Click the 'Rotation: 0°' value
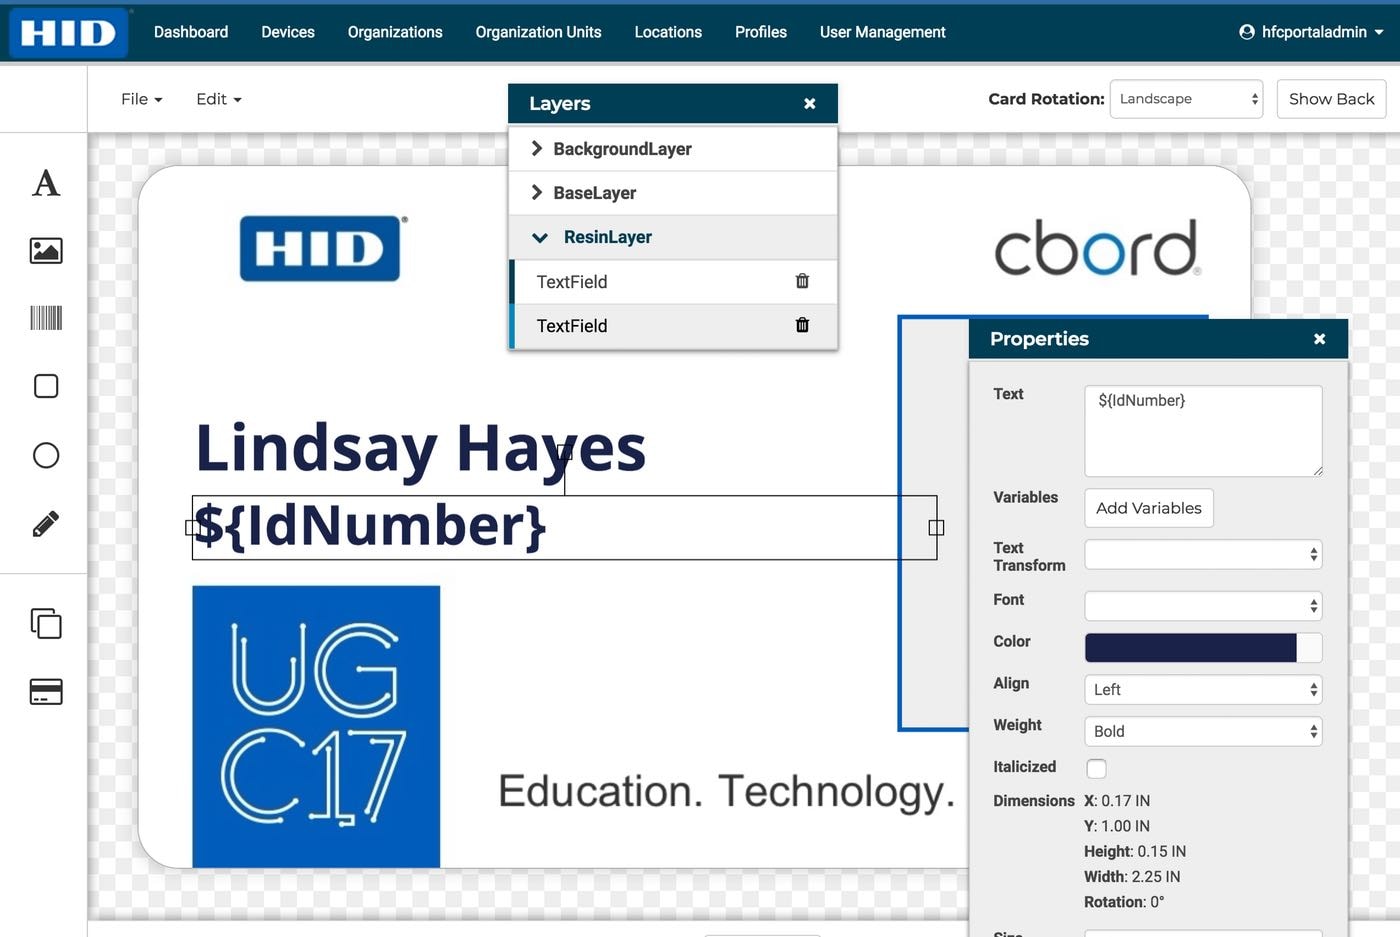The width and height of the screenshot is (1400, 937). point(1124,901)
